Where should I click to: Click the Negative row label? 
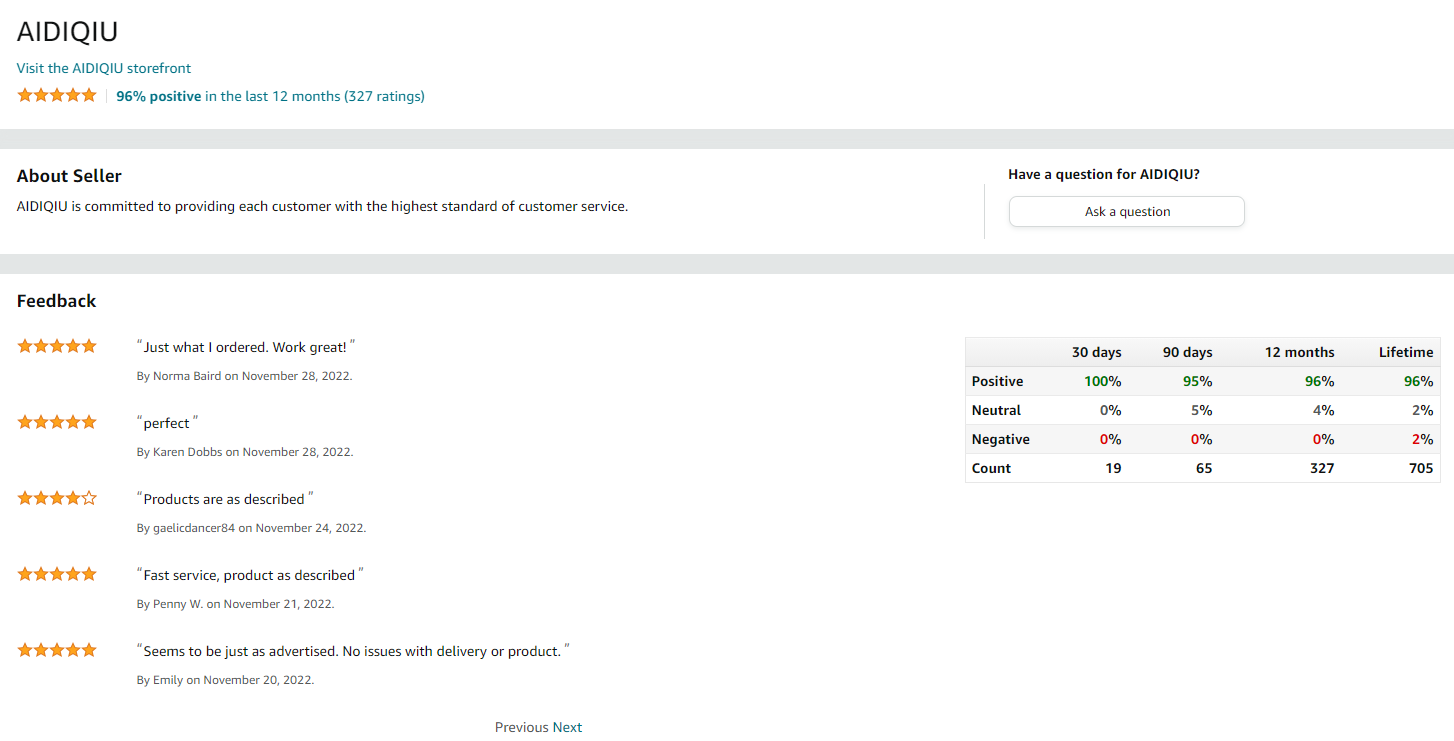(x=1000, y=439)
